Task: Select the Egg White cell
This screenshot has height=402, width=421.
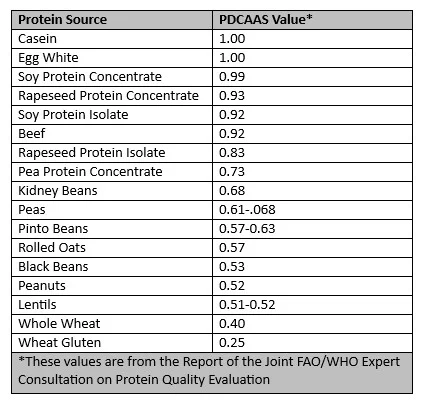Action: click(x=112, y=58)
